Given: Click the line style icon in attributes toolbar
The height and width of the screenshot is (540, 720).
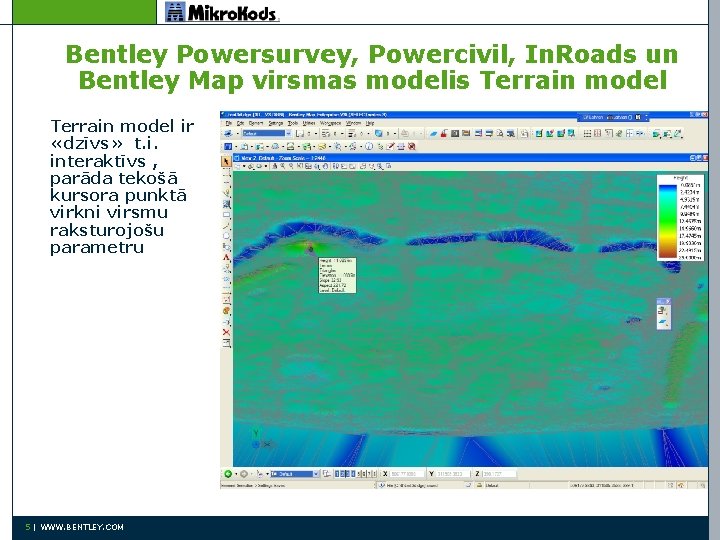Looking at the screenshot, I should [326, 134].
